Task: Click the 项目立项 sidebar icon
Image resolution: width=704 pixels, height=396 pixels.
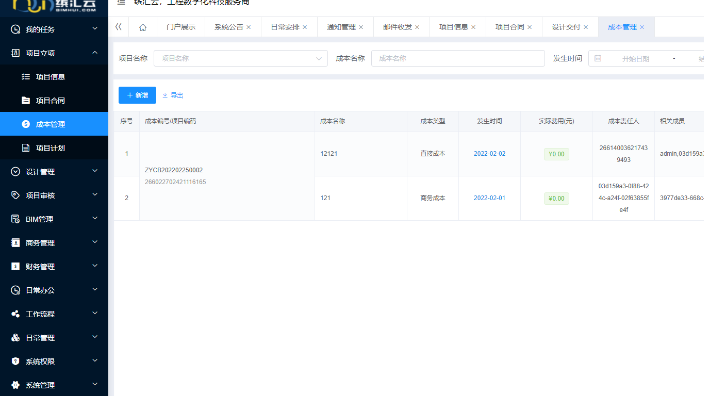Action: 15,53
